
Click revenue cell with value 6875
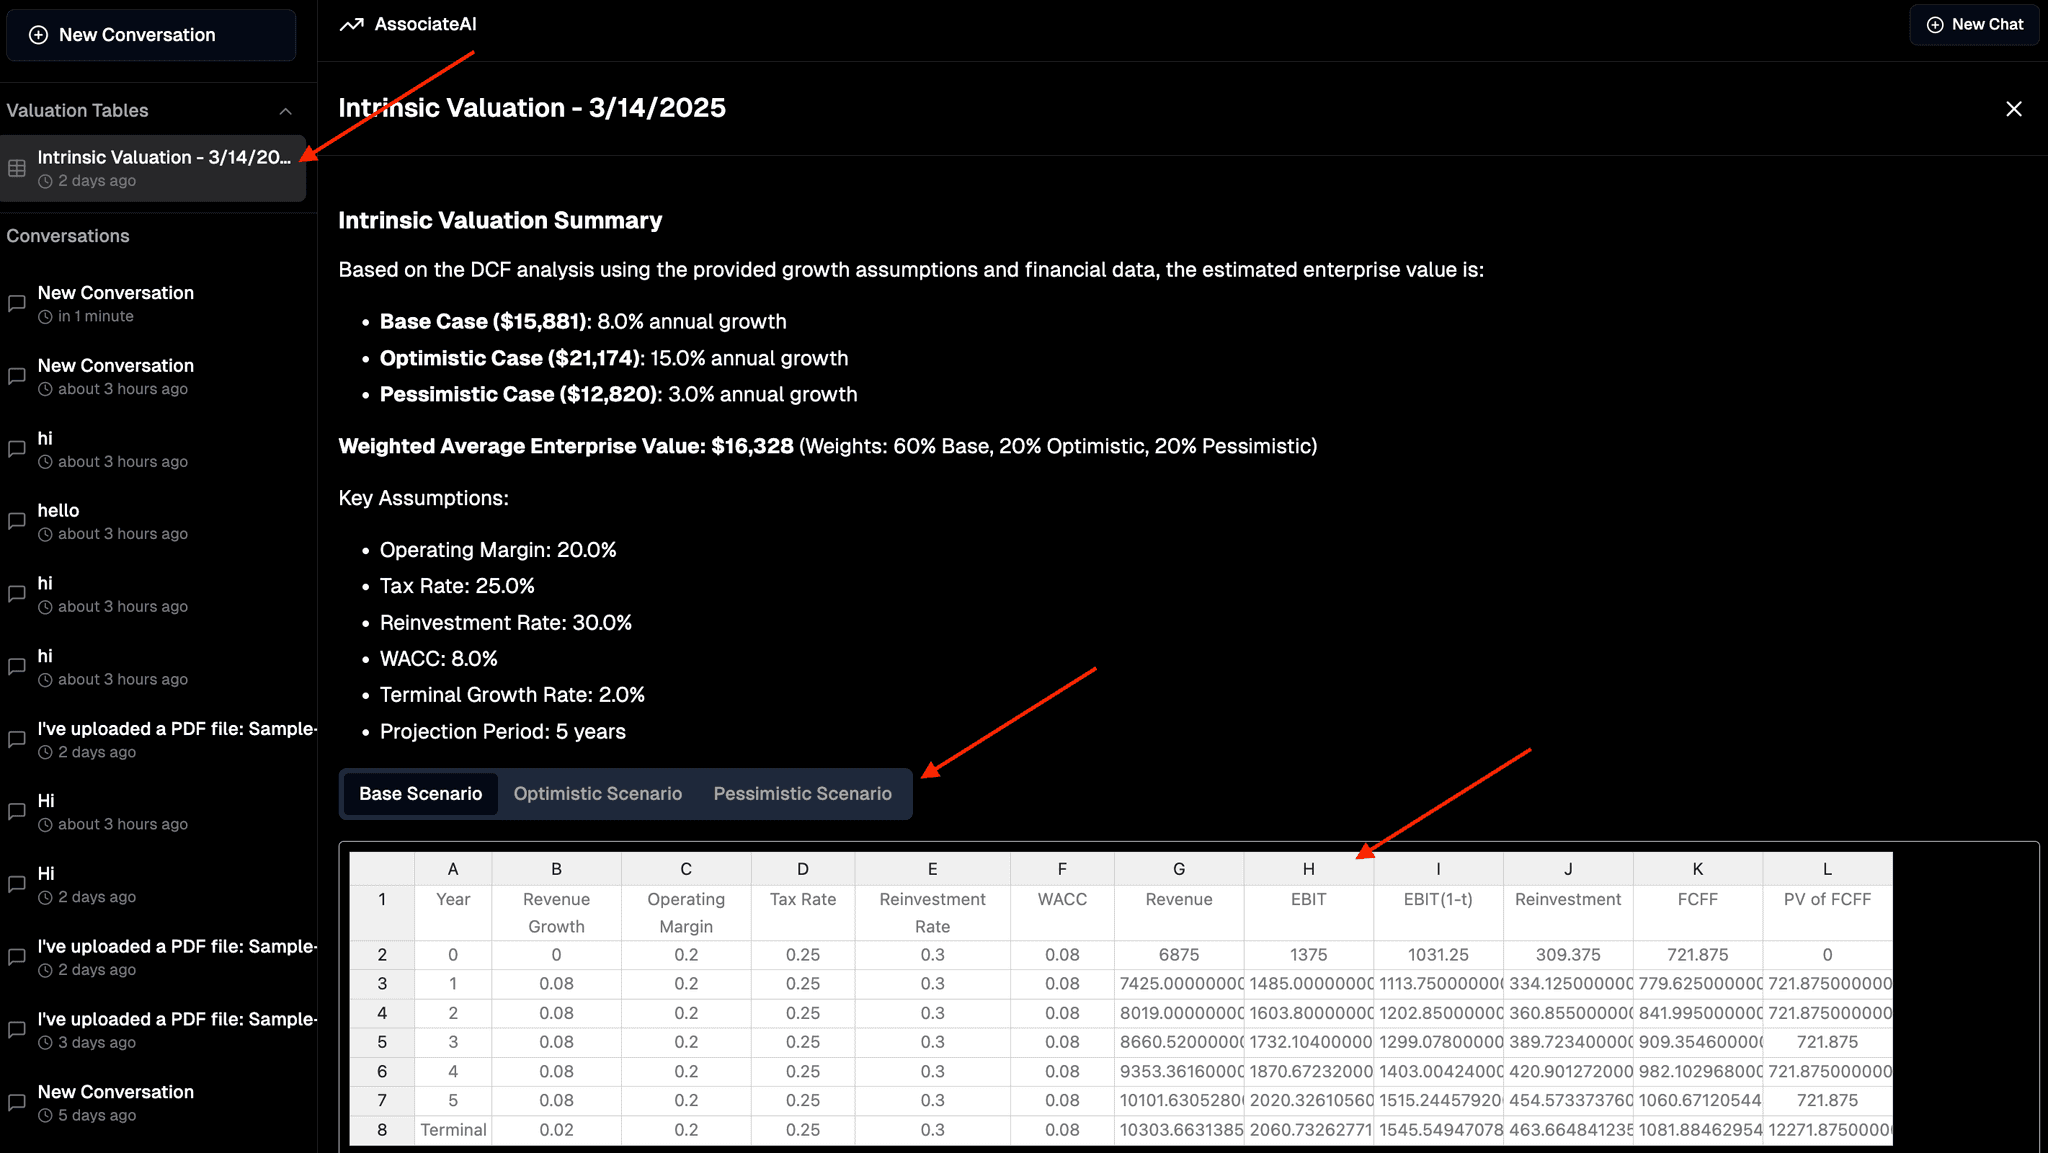tap(1179, 955)
